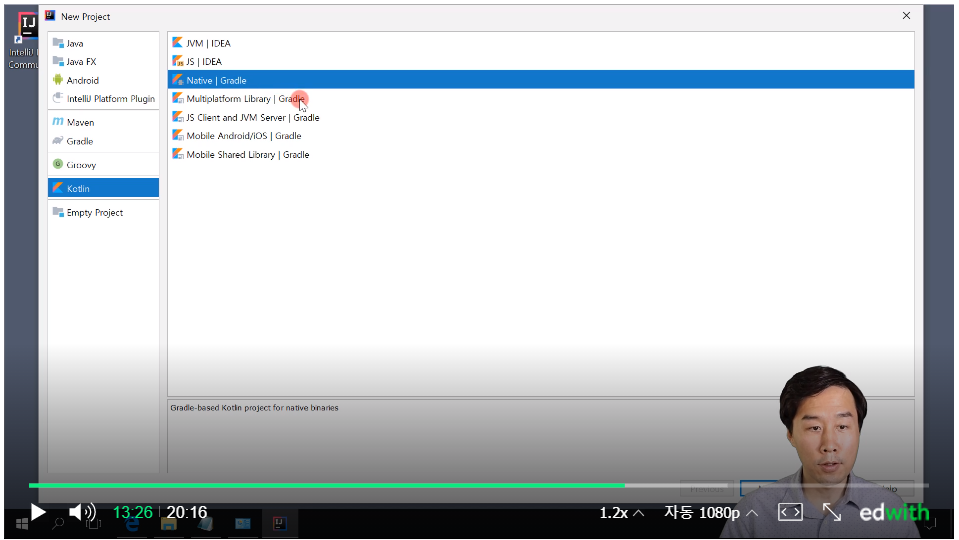959x540 pixels.
Task: Choose Empty Project option
Action: [x=103, y=212]
